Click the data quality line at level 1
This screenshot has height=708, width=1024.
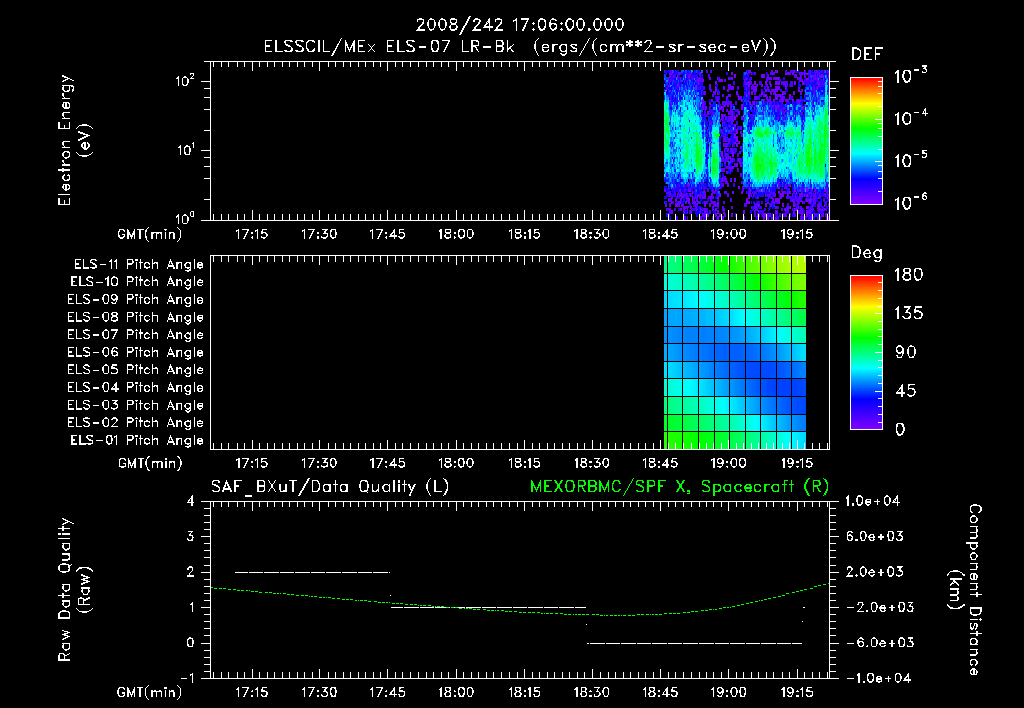pyautogui.click(x=488, y=607)
